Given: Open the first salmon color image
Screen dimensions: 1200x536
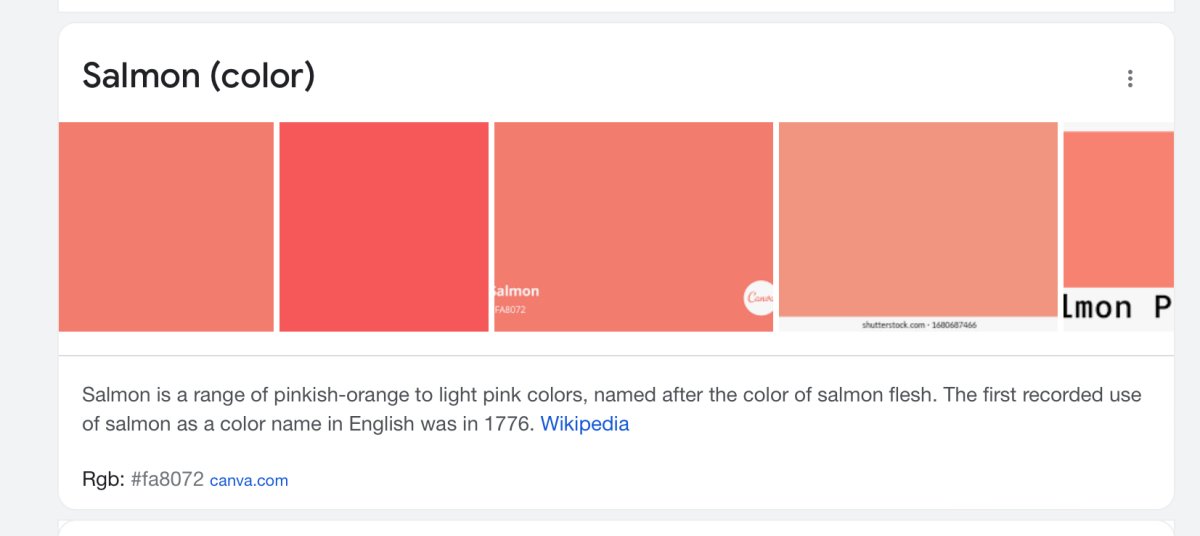Looking at the screenshot, I should 166,226.
